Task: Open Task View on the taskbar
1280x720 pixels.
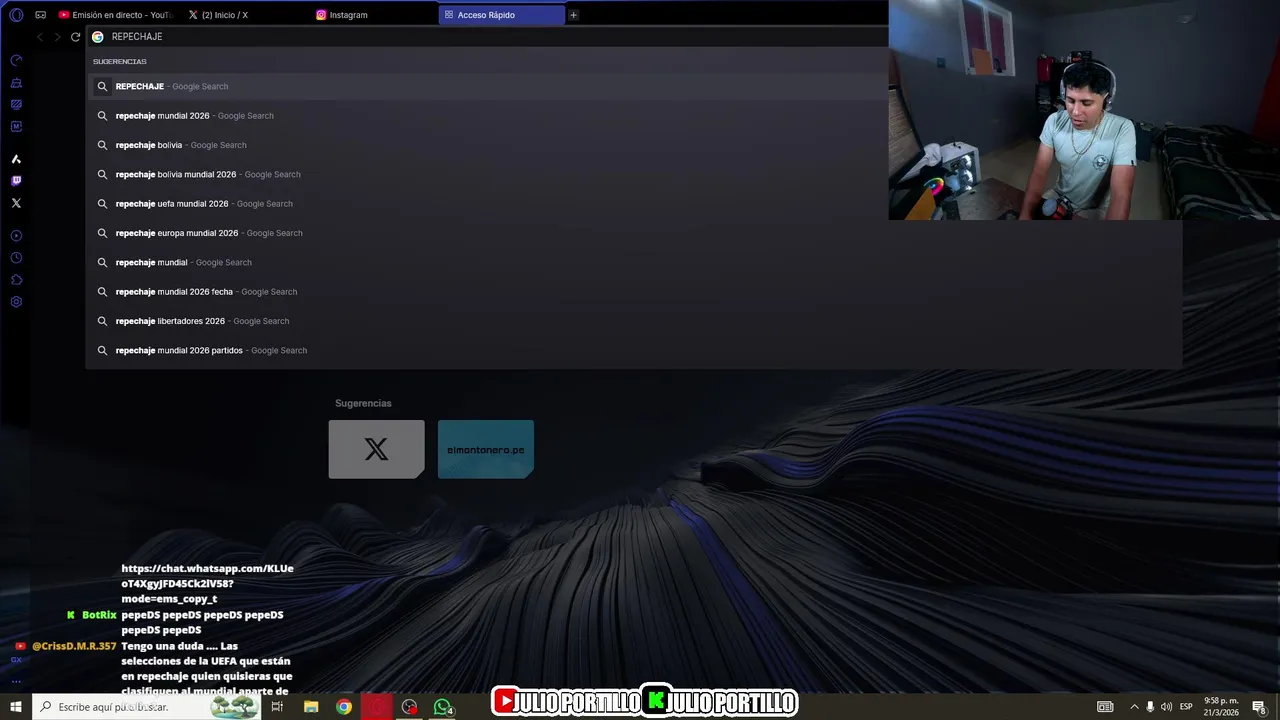Action: click(277, 707)
